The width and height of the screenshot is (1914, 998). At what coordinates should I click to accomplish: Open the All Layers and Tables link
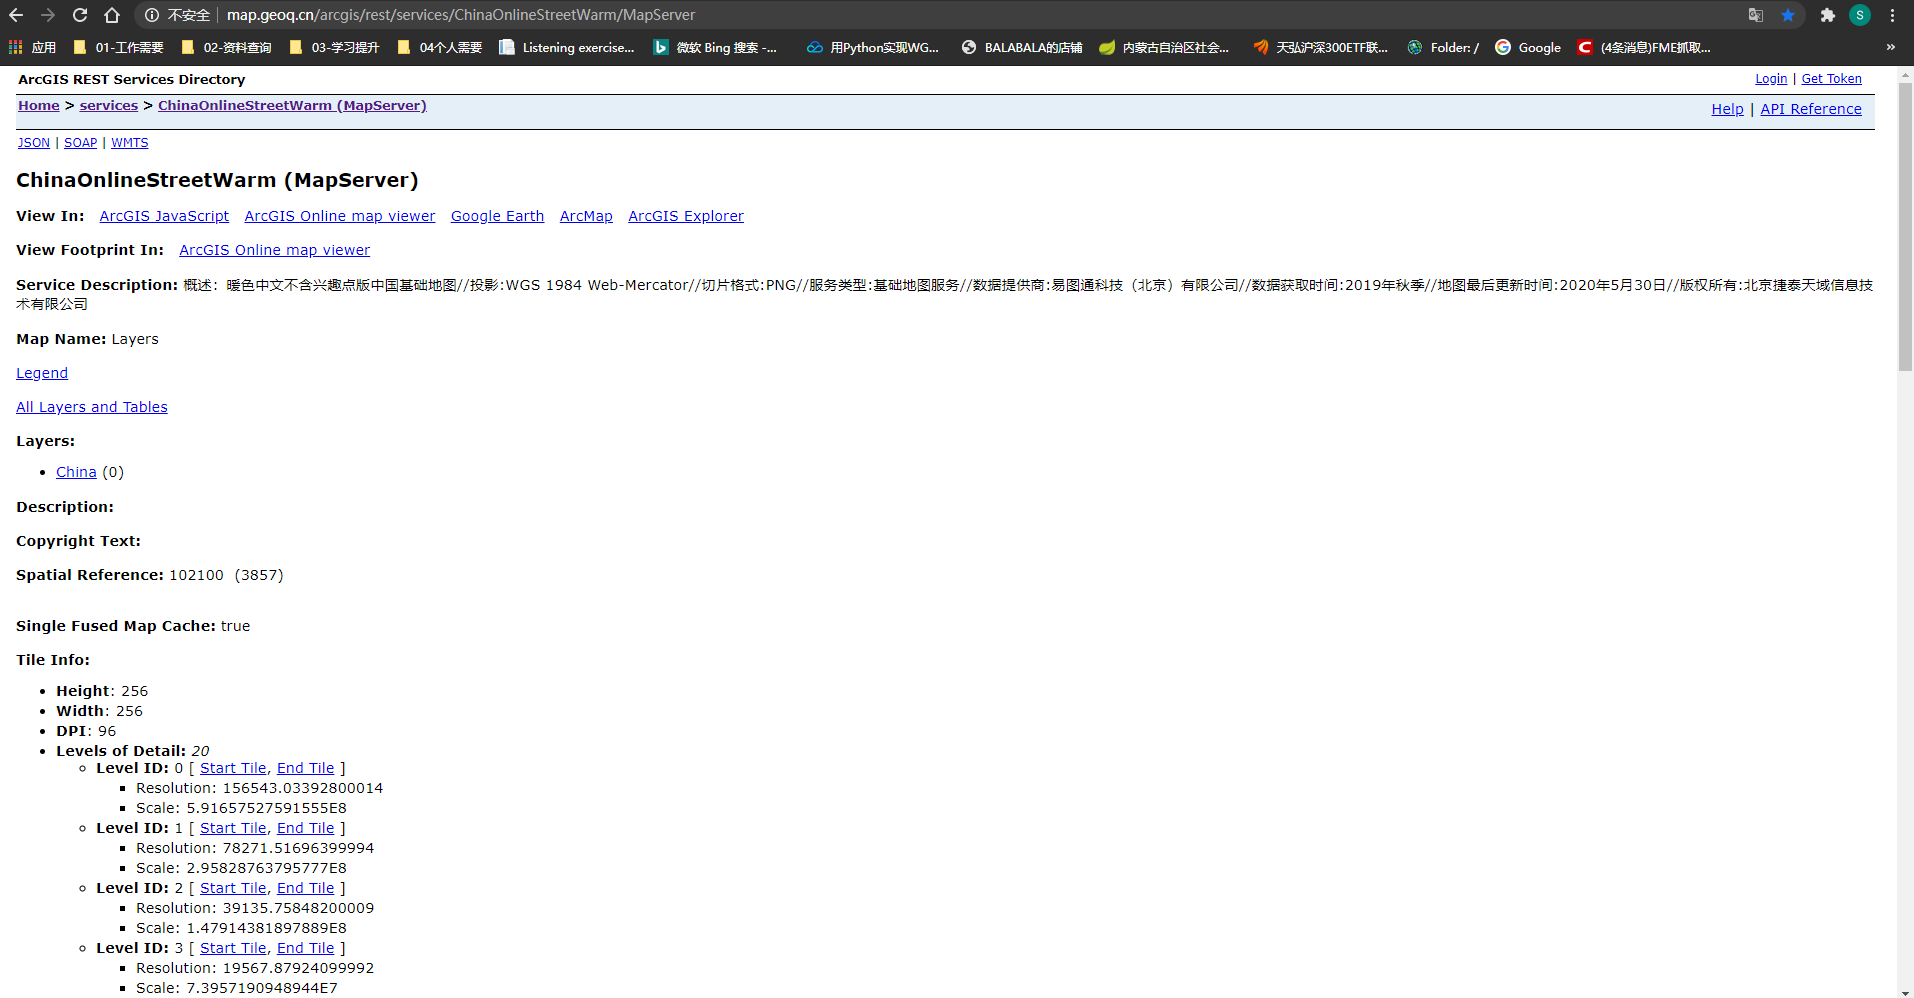(91, 406)
